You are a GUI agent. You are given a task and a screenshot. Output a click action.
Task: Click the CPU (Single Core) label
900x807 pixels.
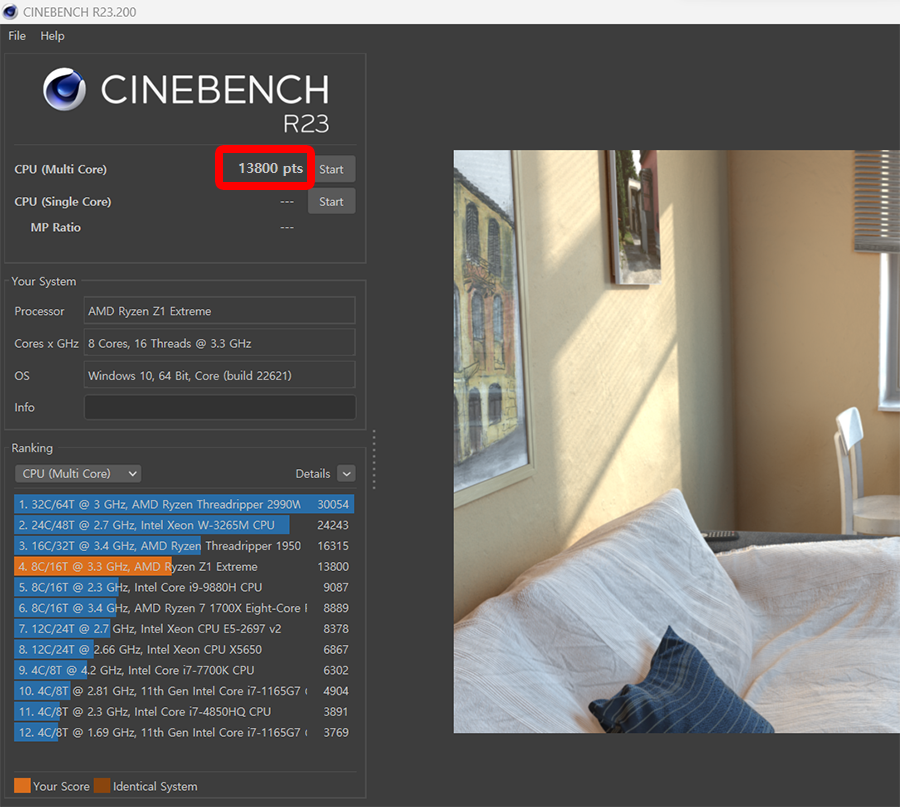click(x=63, y=201)
